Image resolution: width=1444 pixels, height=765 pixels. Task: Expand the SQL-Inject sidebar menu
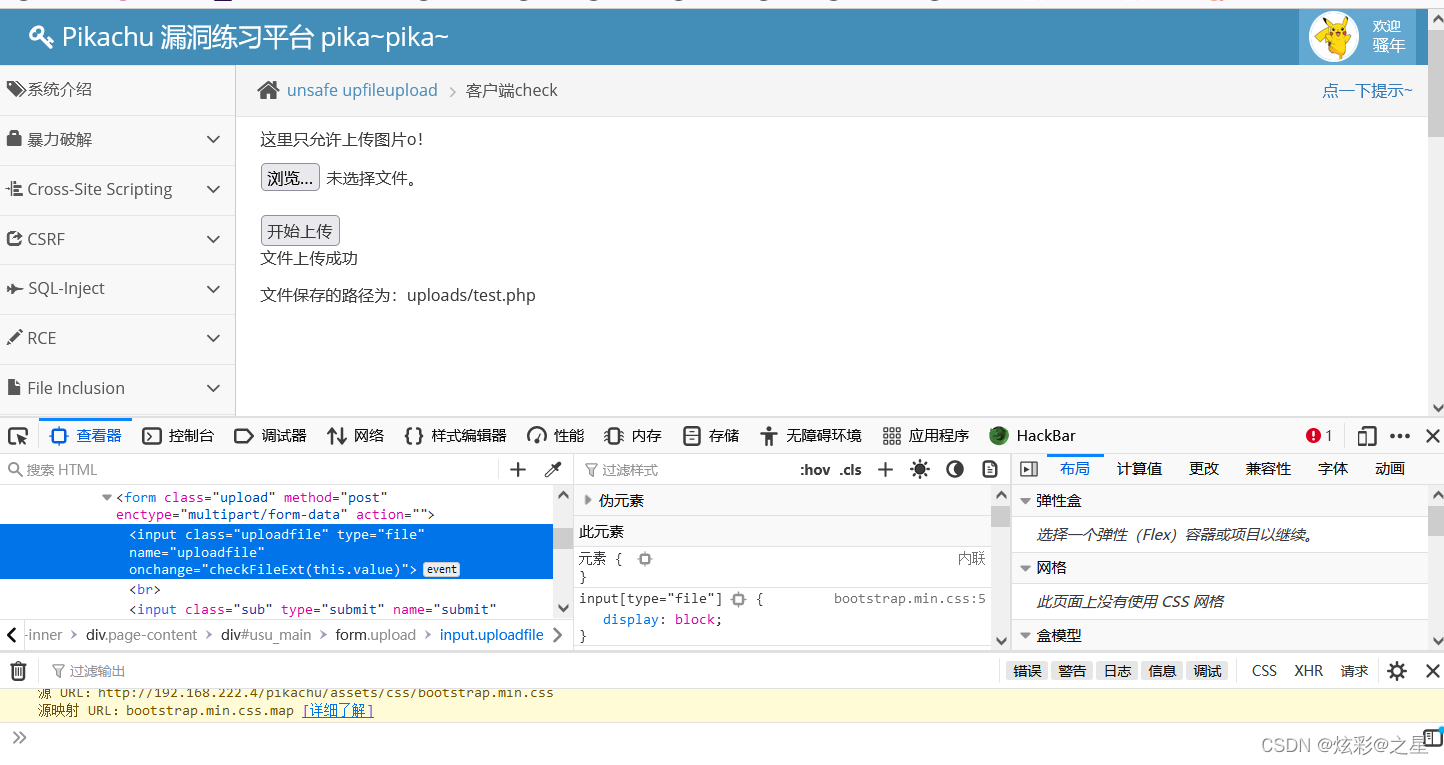pos(117,288)
